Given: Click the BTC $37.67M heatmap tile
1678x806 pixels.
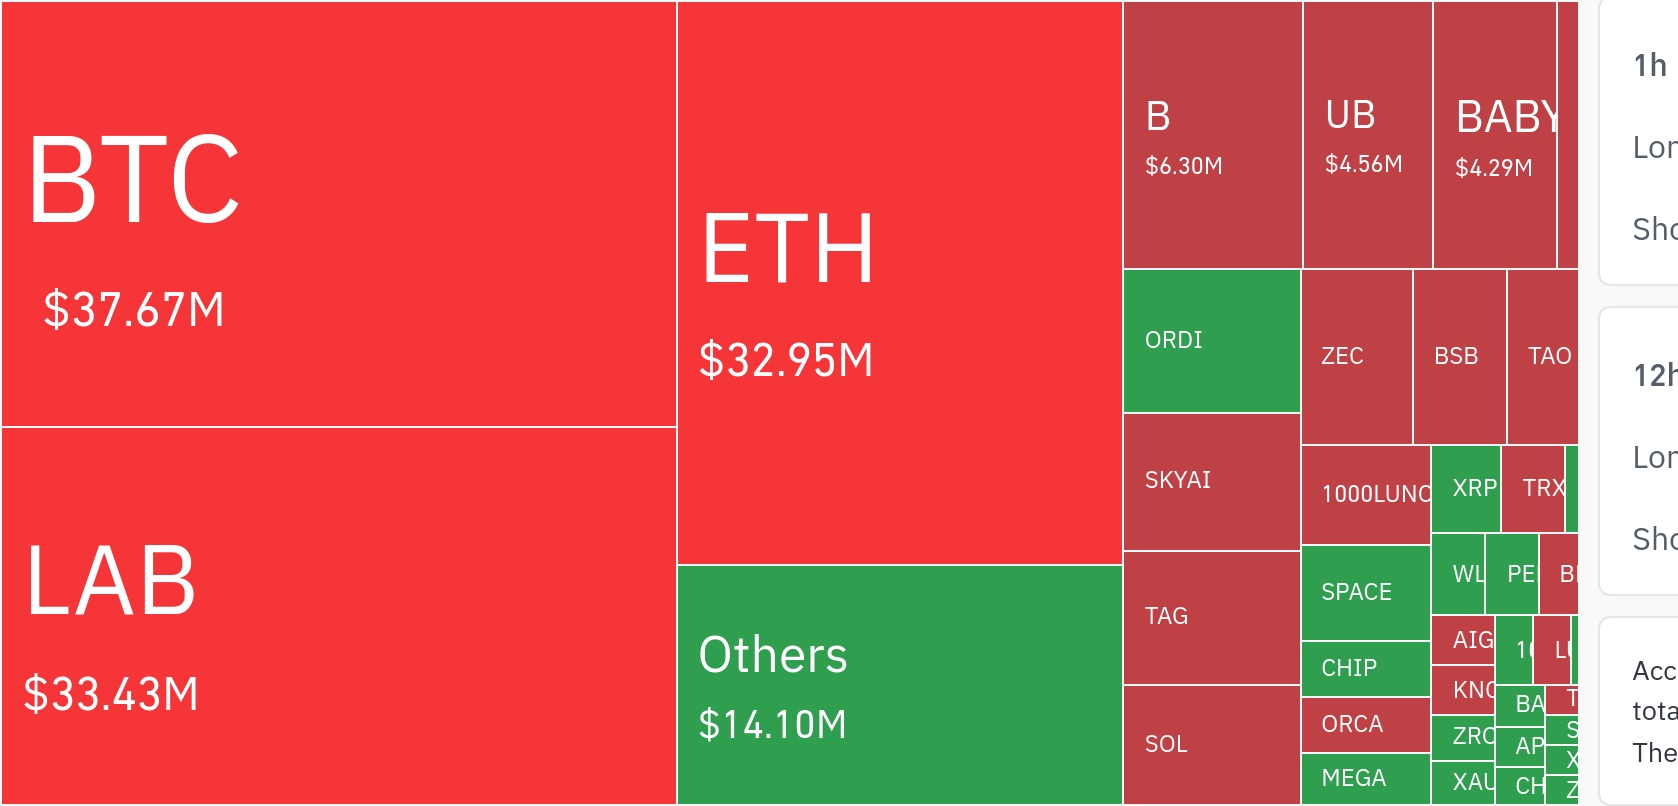Looking at the screenshot, I should (x=339, y=214).
